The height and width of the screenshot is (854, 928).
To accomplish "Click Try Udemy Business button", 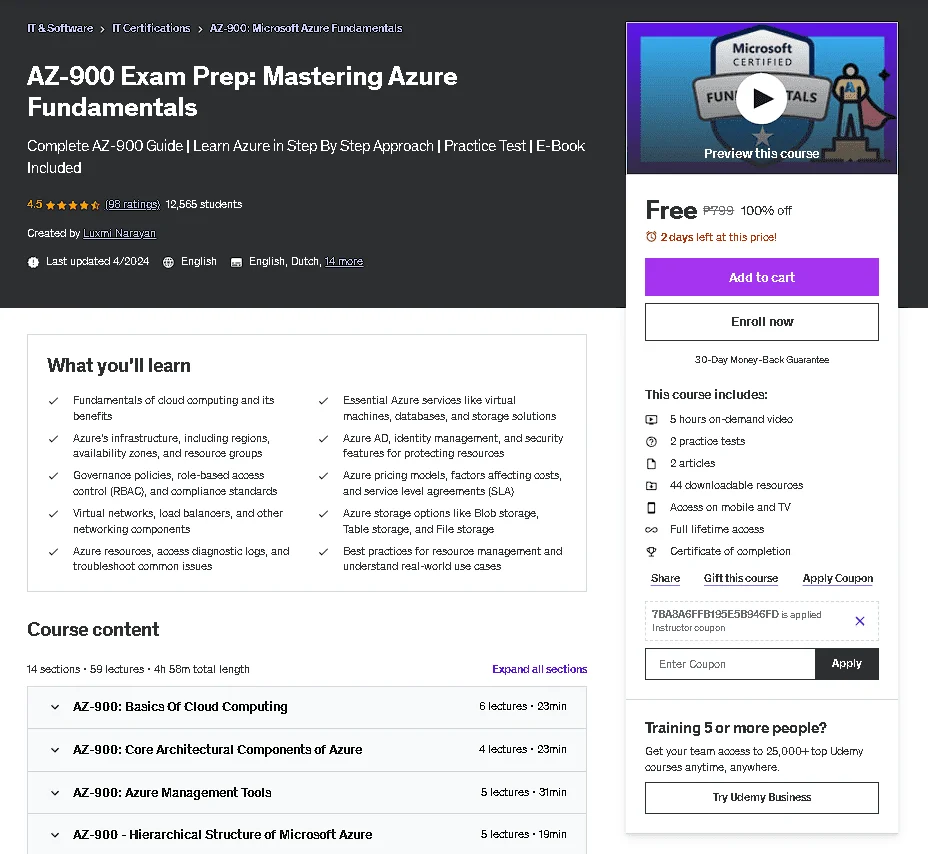I will pos(762,798).
